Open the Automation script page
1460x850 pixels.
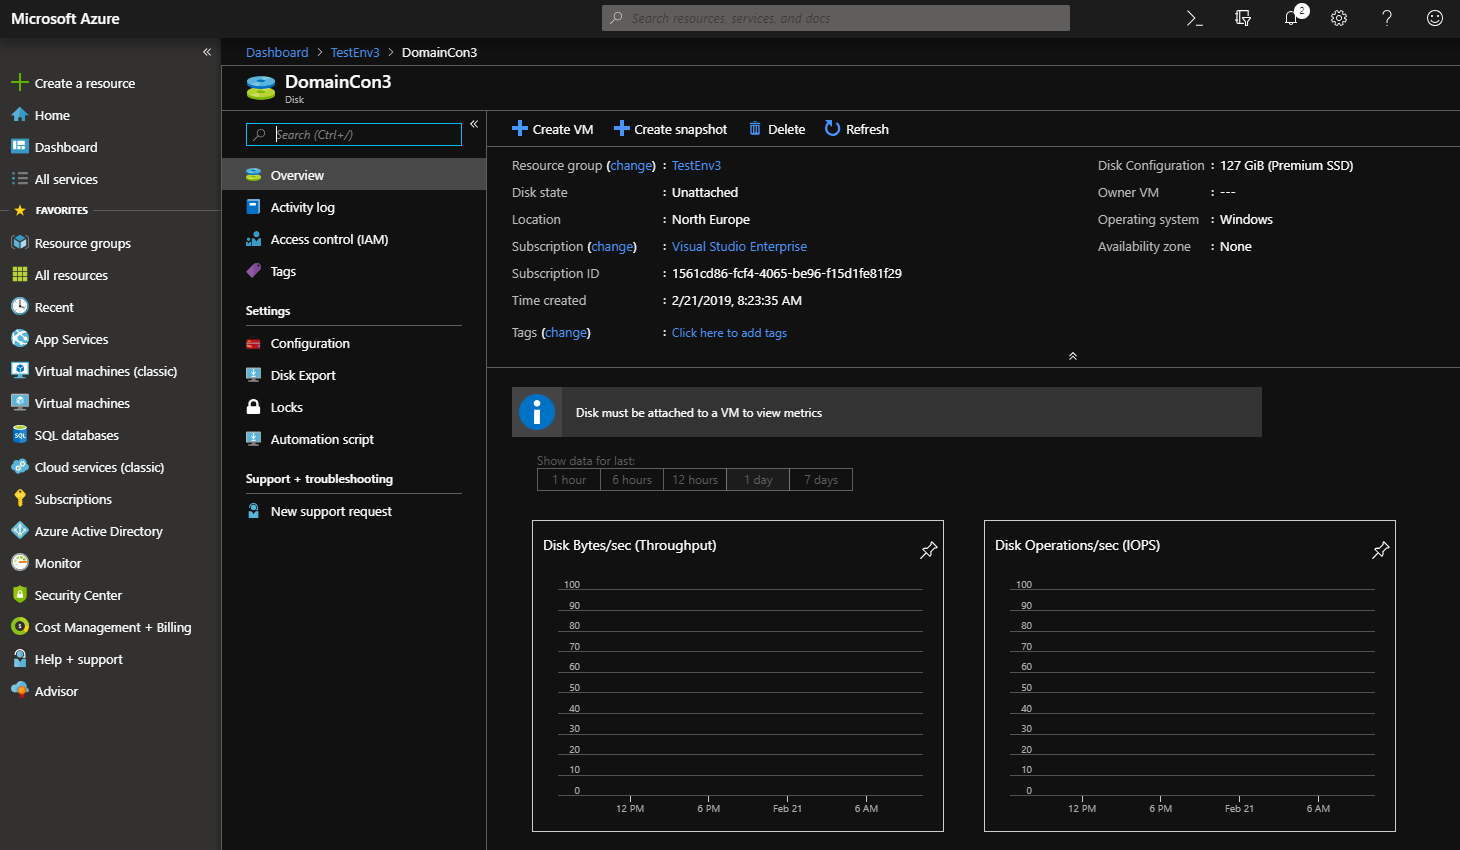354,439
